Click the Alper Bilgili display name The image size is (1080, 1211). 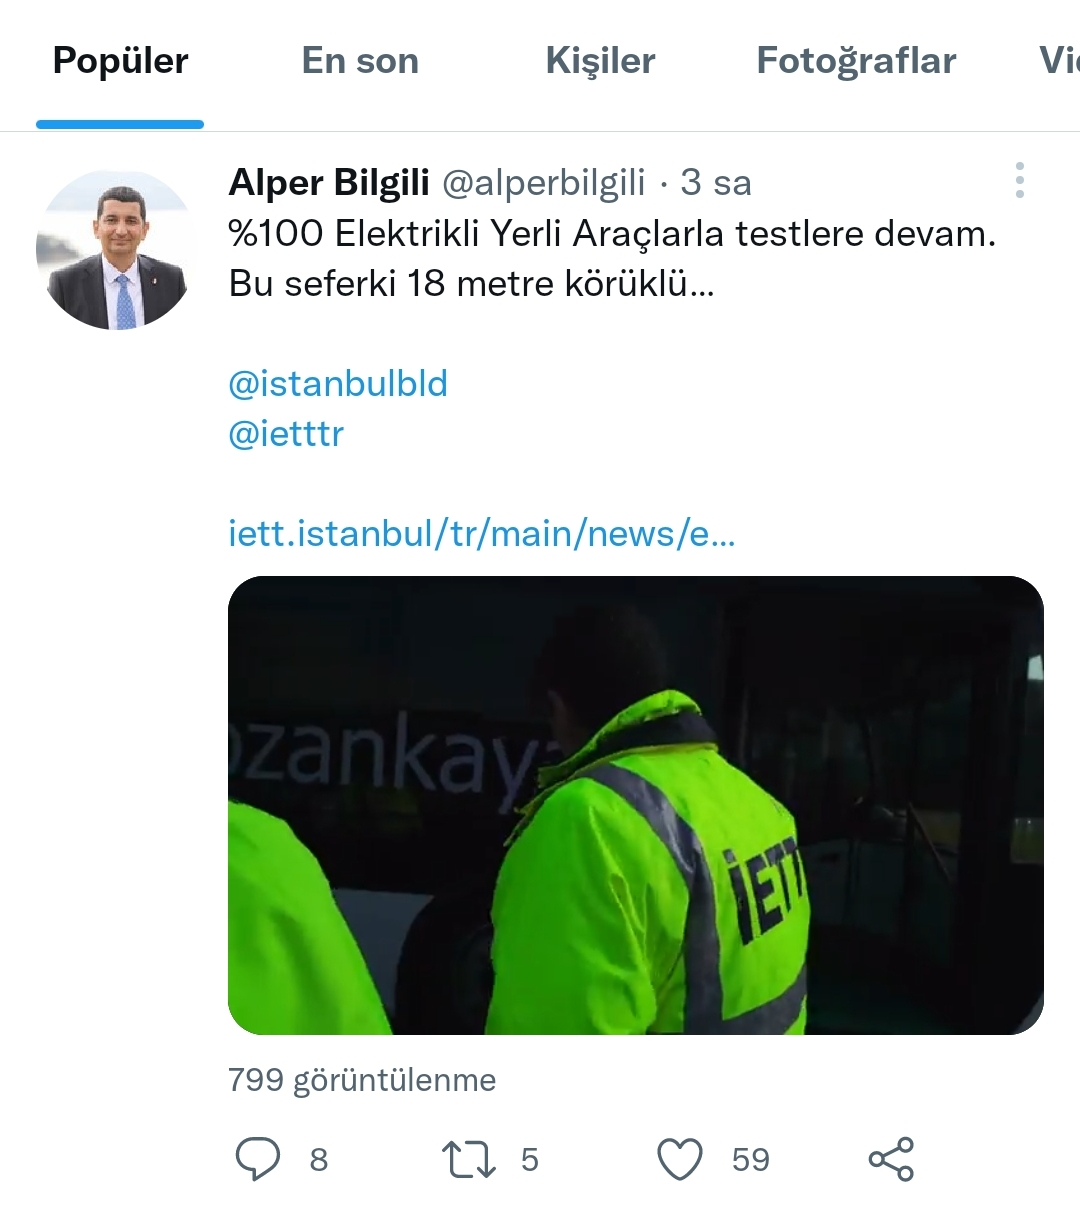[329, 183]
